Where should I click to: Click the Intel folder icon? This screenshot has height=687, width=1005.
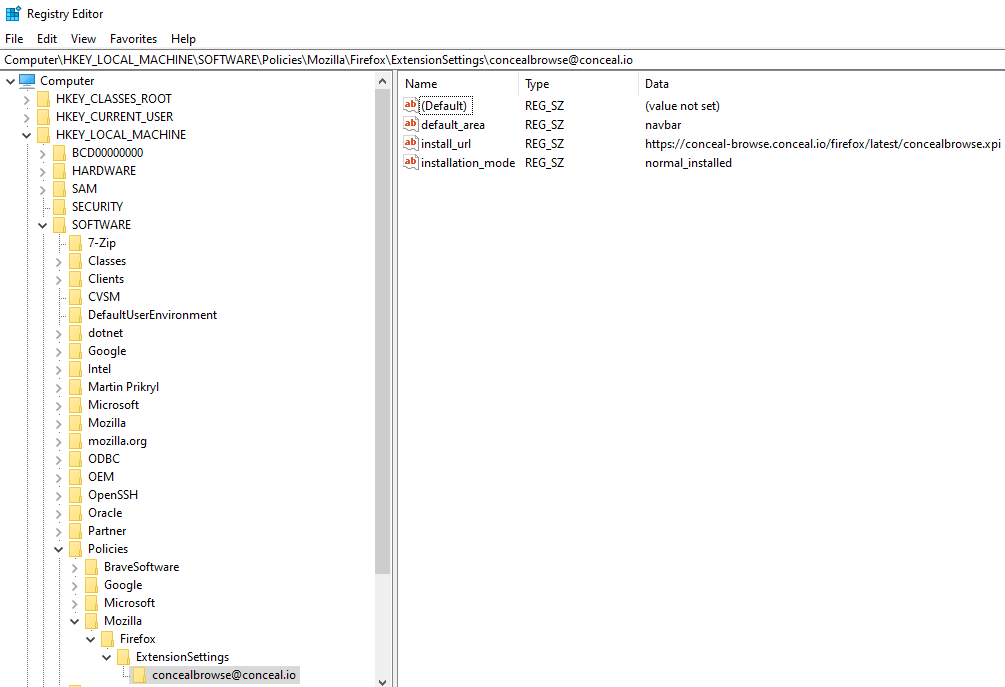[76, 368]
